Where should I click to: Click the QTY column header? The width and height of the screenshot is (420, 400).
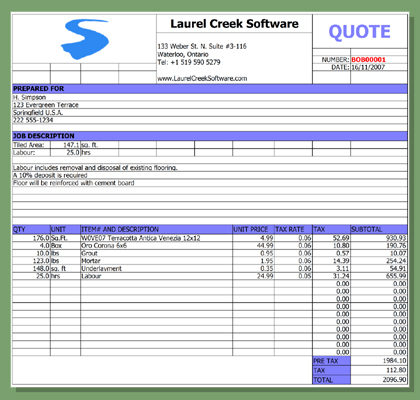[31, 229]
